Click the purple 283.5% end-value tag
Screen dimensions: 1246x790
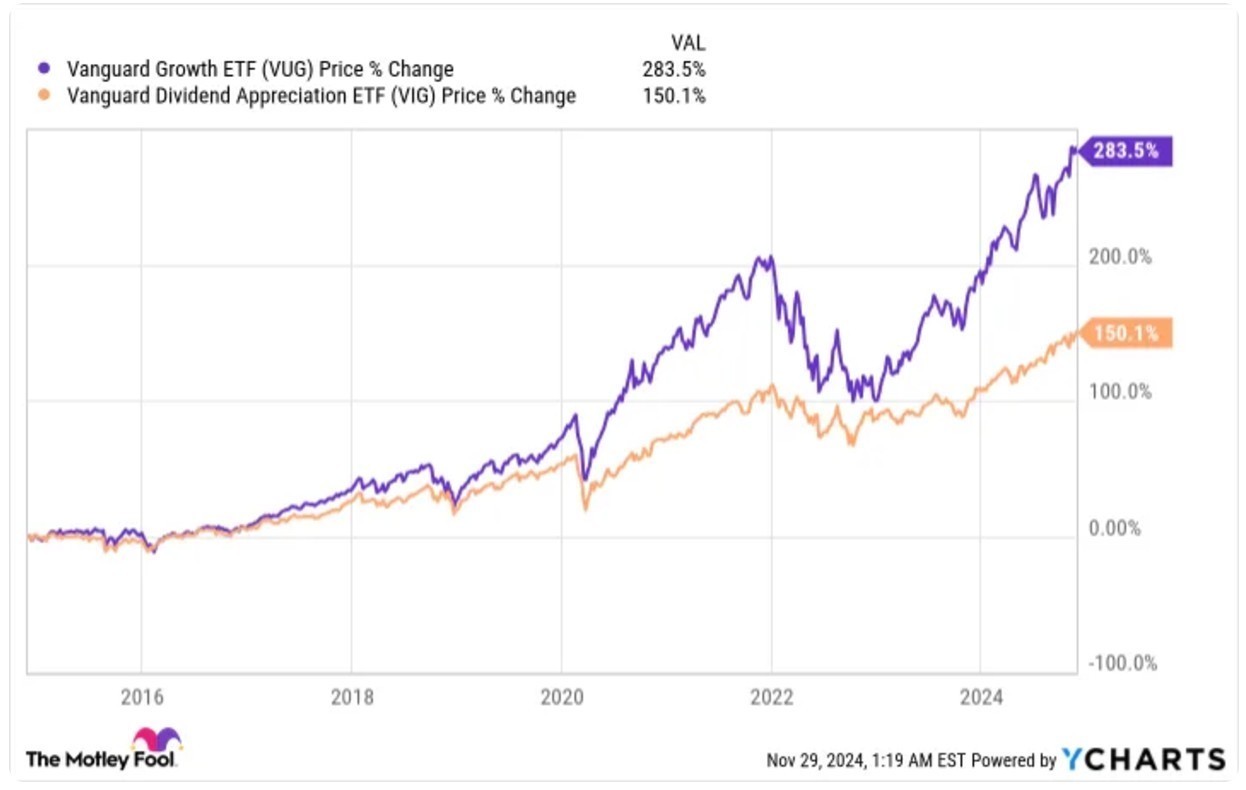pyautogui.click(x=1125, y=151)
